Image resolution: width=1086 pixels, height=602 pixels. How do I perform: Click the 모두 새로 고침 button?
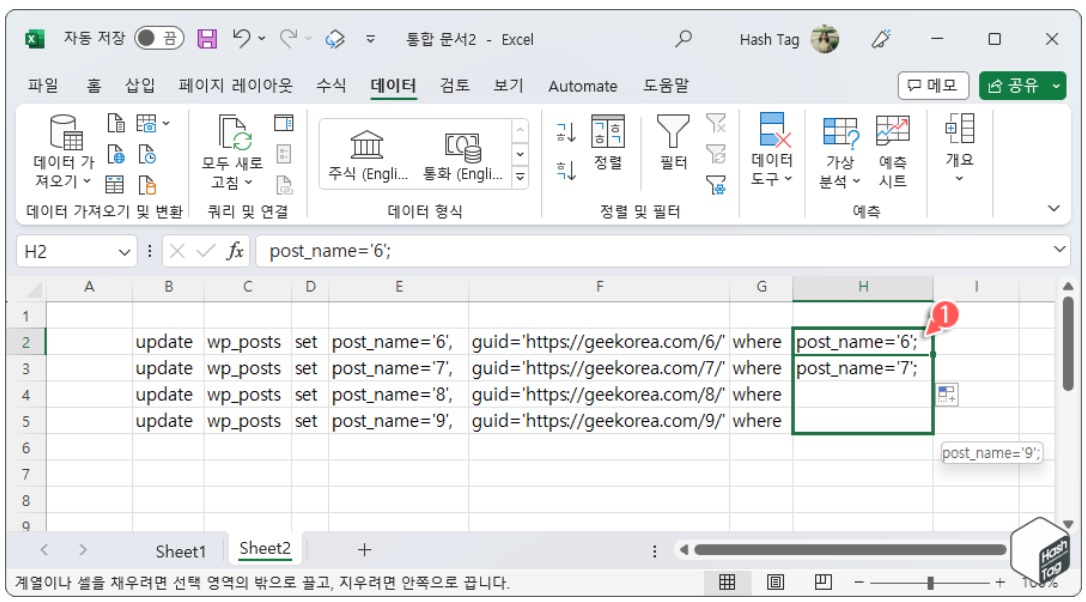tap(233, 152)
